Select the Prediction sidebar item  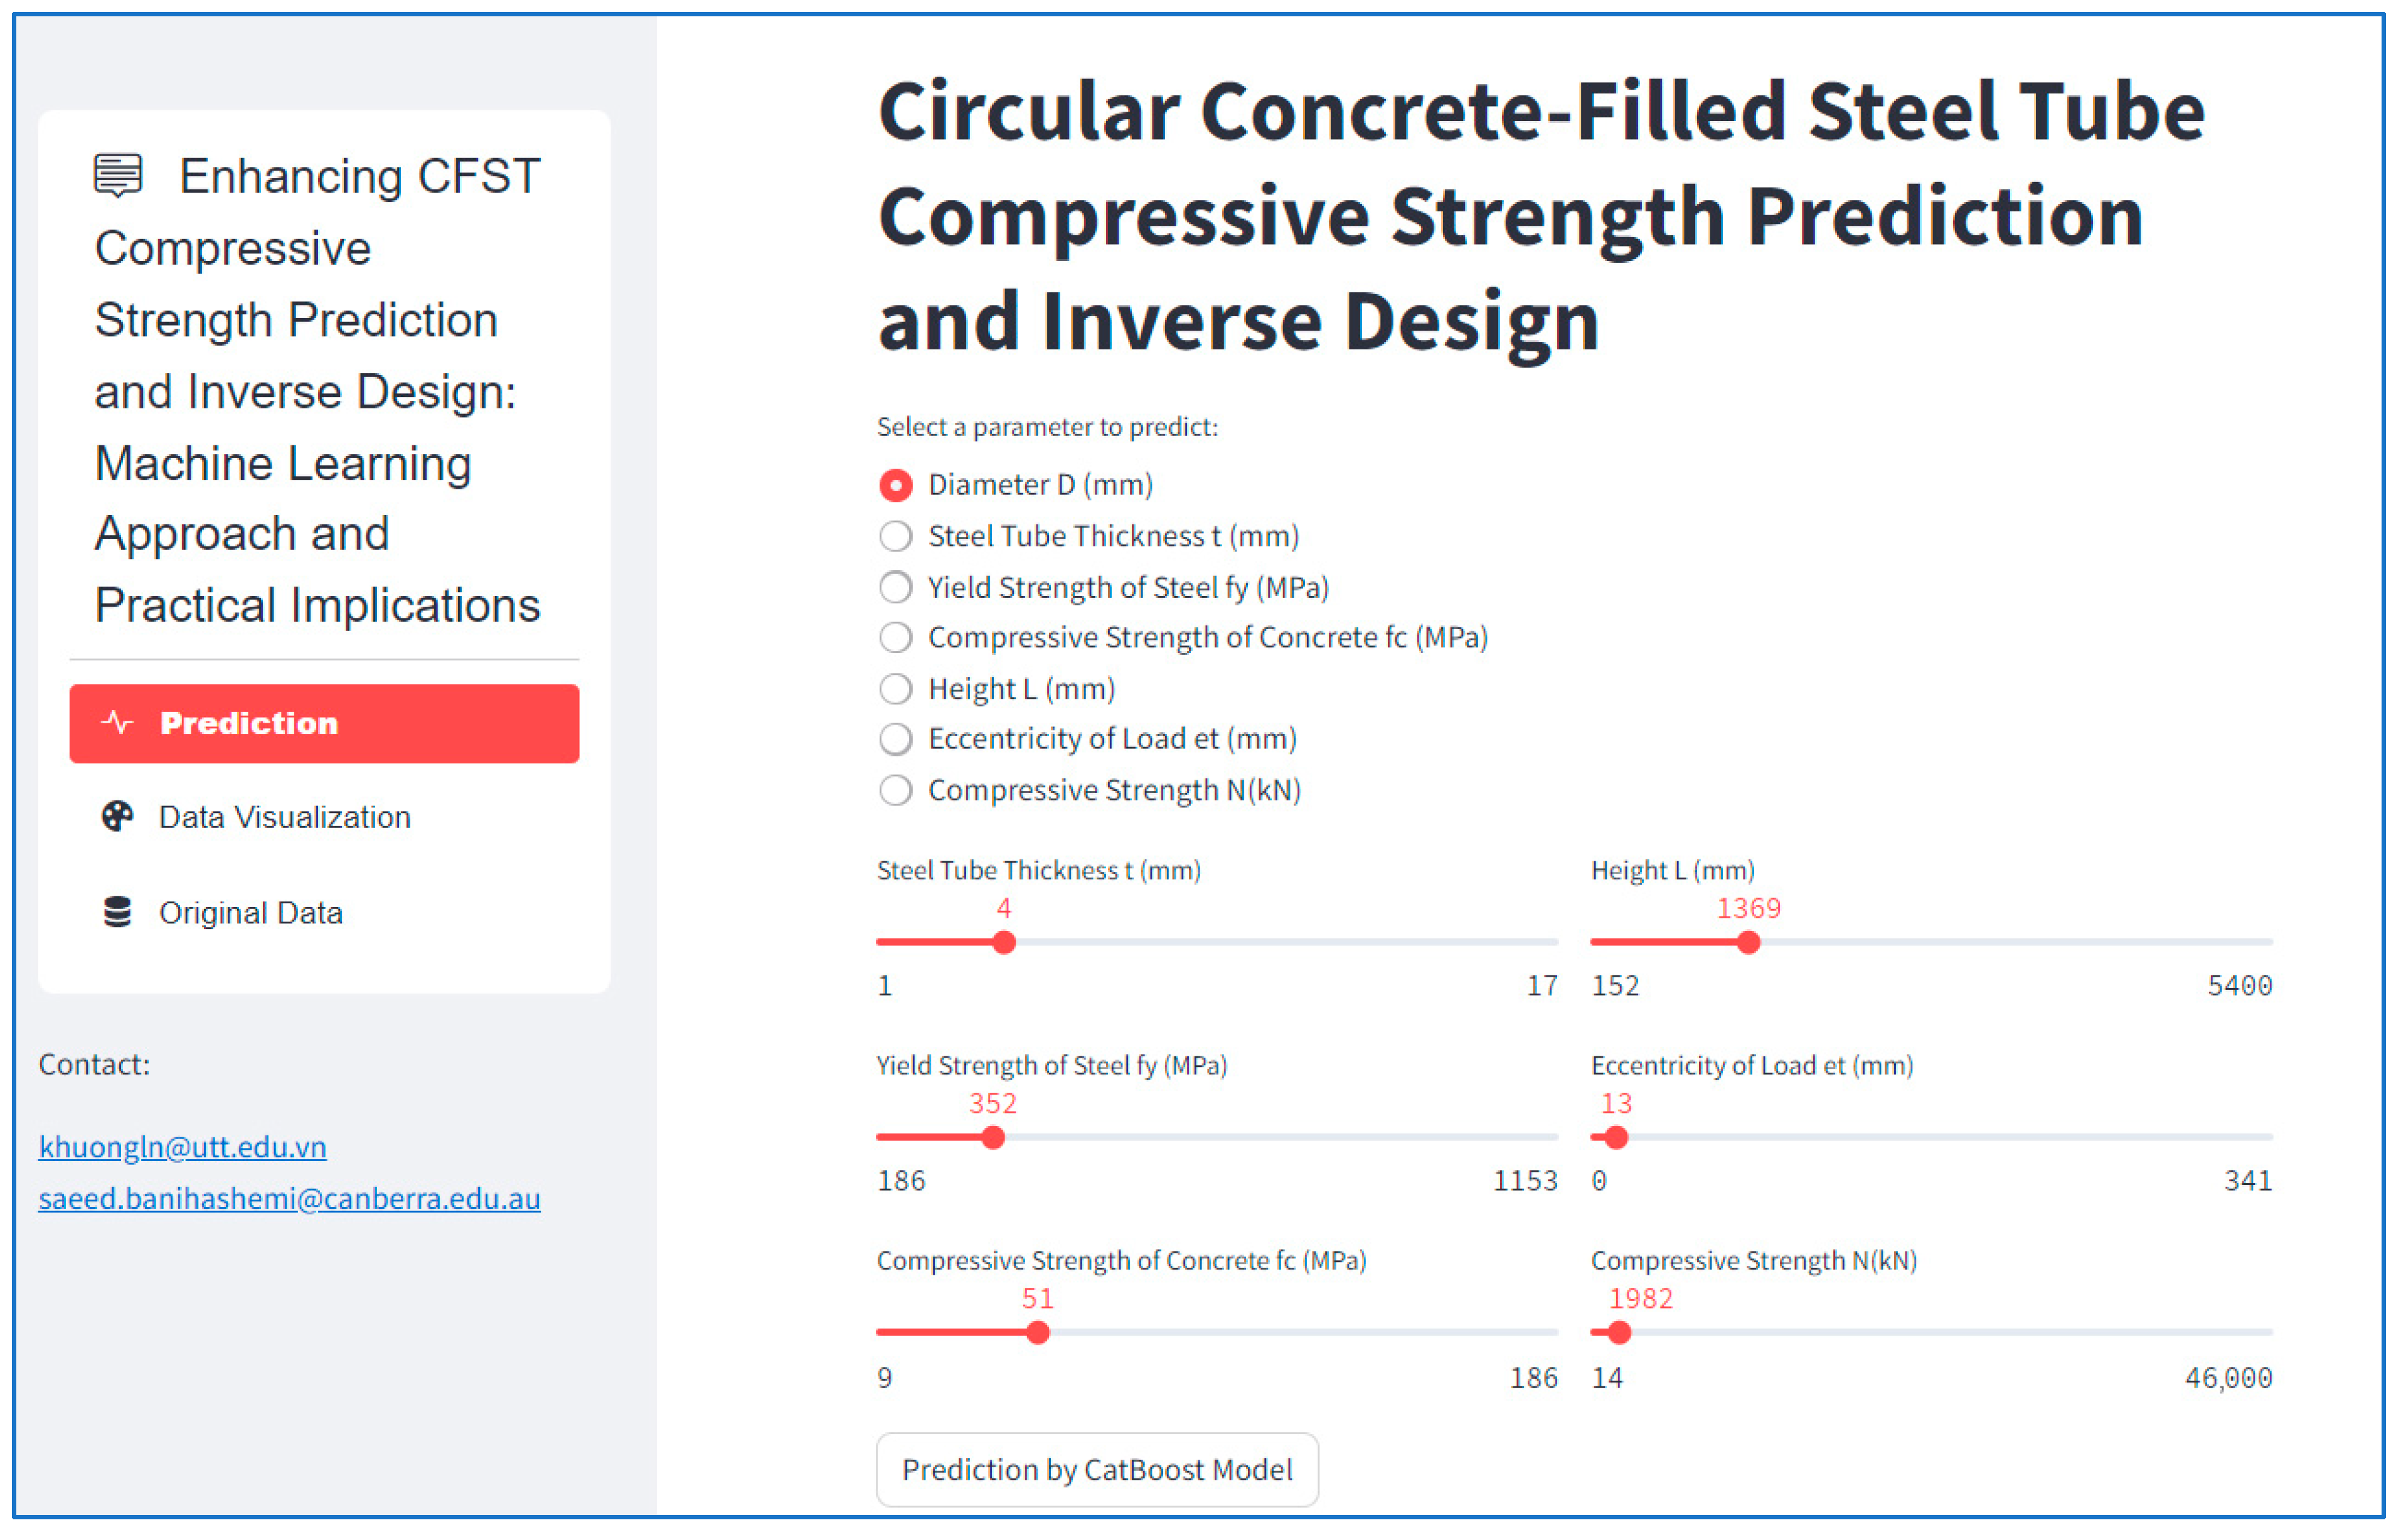point(323,723)
